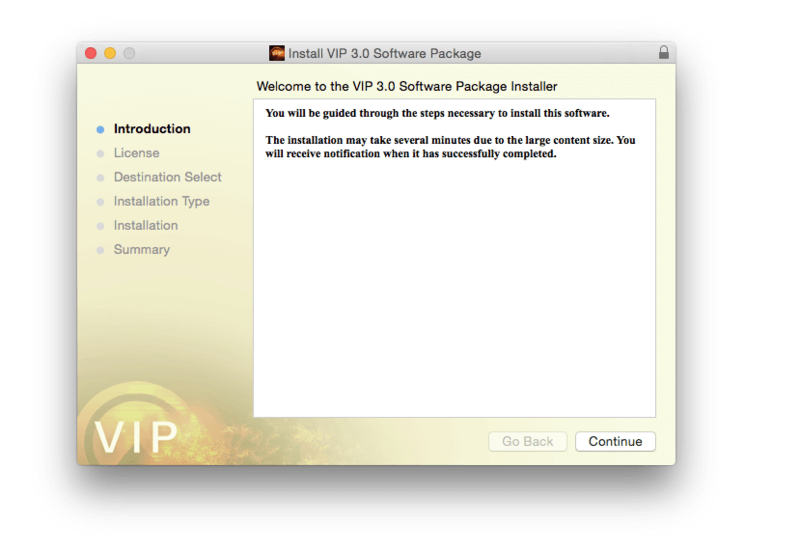Click the disabled Go Back button

click(528, 441)
